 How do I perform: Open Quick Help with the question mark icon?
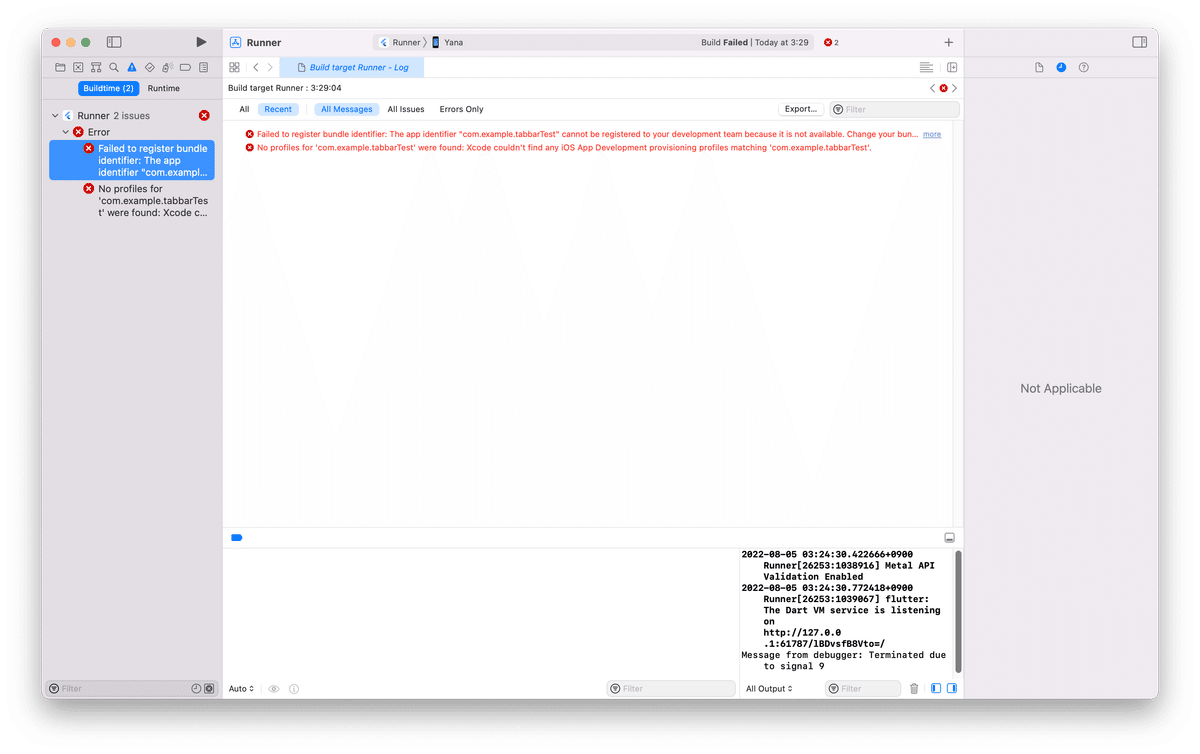(1083, 67)
